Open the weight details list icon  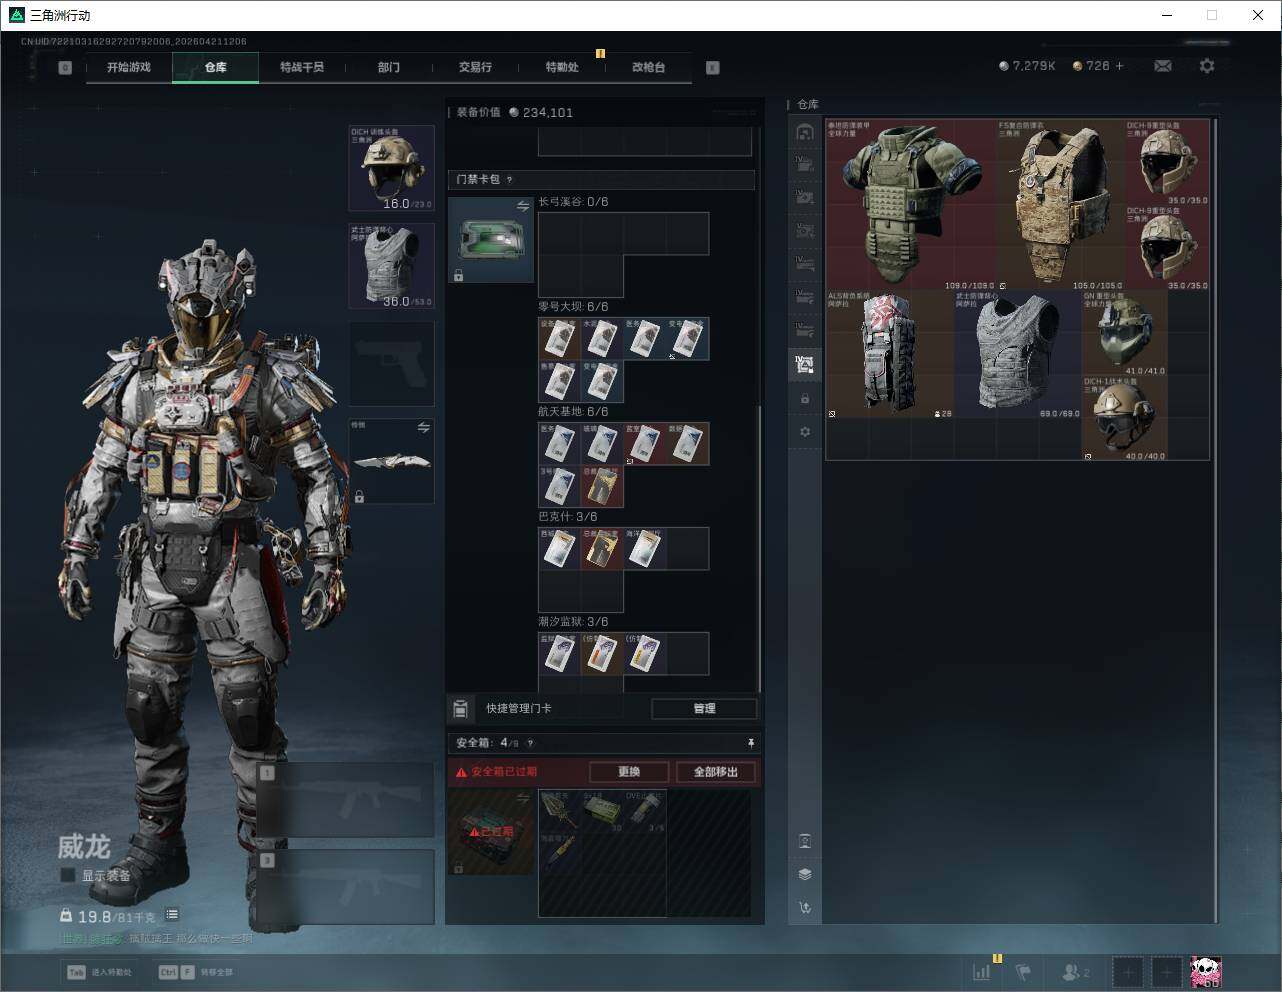point(172,914)
